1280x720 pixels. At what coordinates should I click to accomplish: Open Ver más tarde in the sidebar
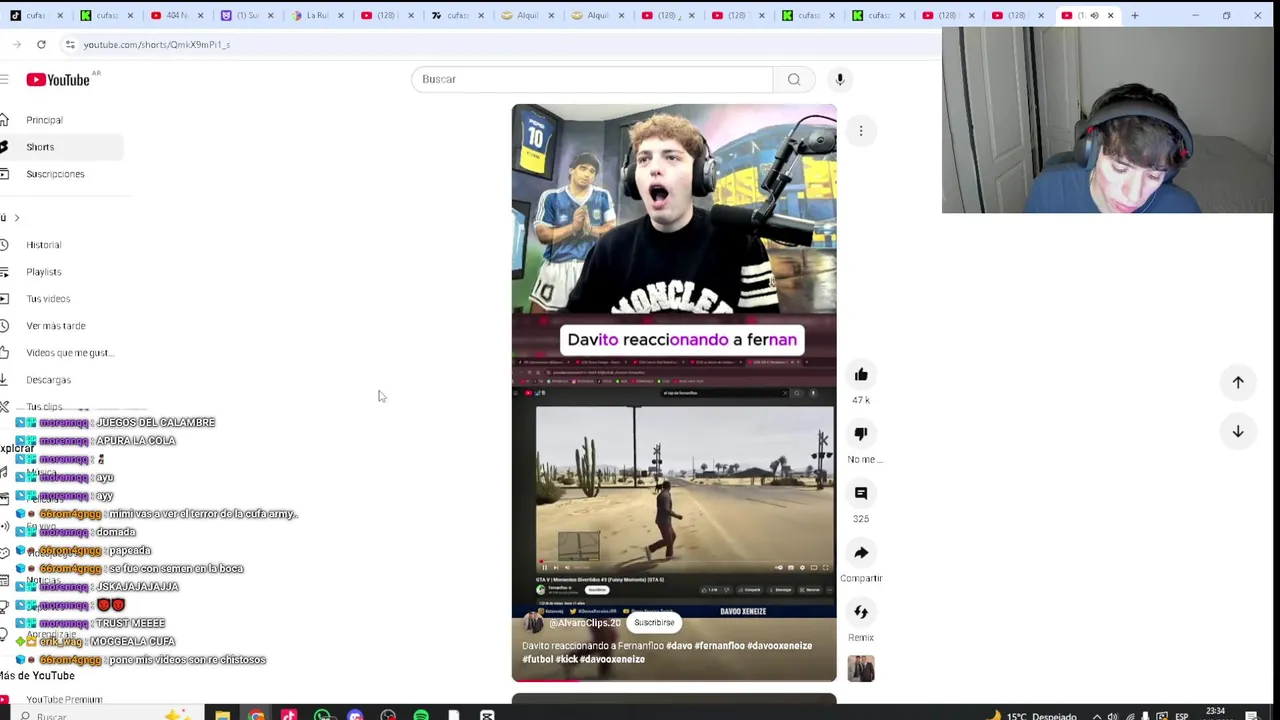[56, 326]
